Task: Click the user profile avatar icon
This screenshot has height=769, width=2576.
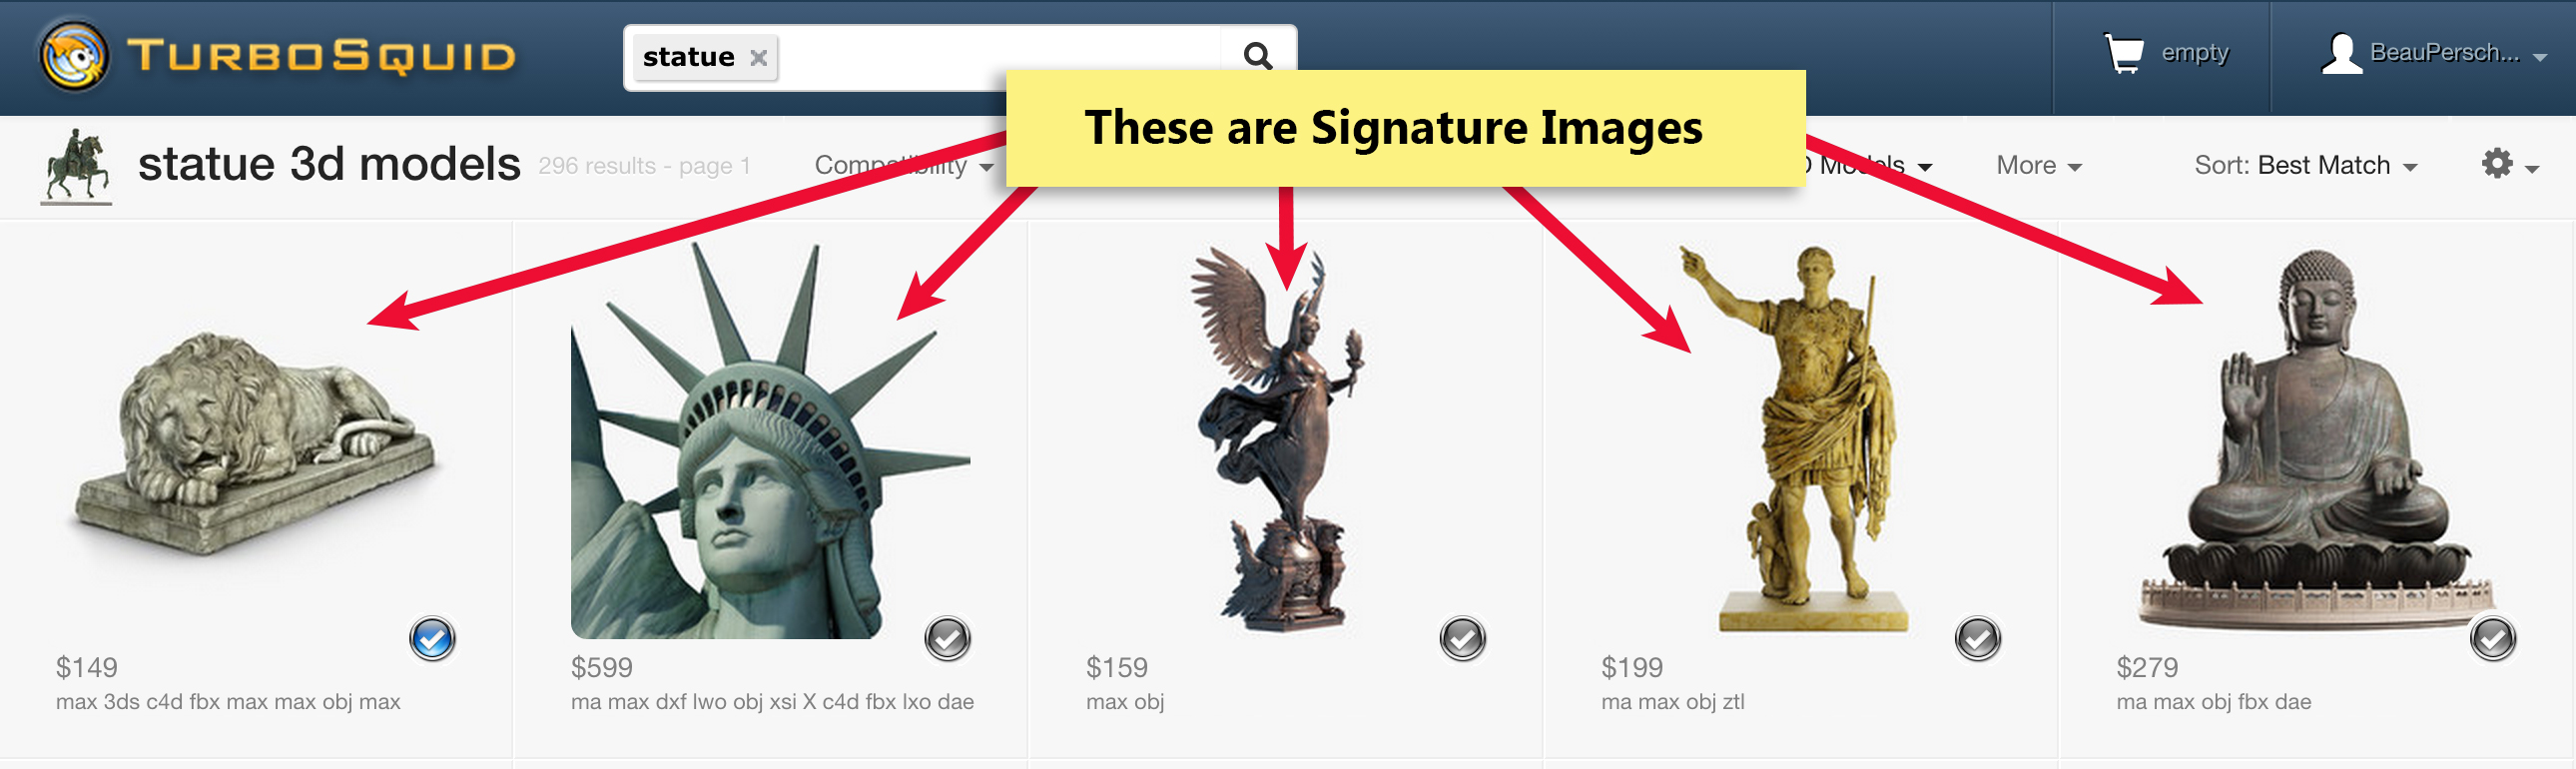Action: coord(2341,53)
